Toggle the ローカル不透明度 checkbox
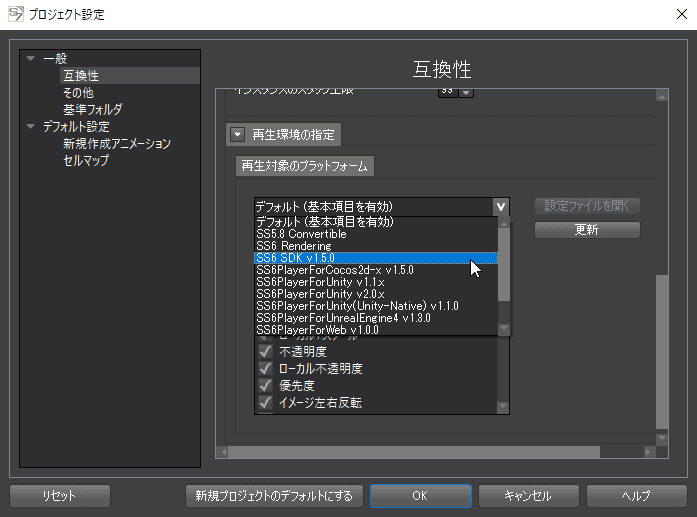 [x=265, y=369]
